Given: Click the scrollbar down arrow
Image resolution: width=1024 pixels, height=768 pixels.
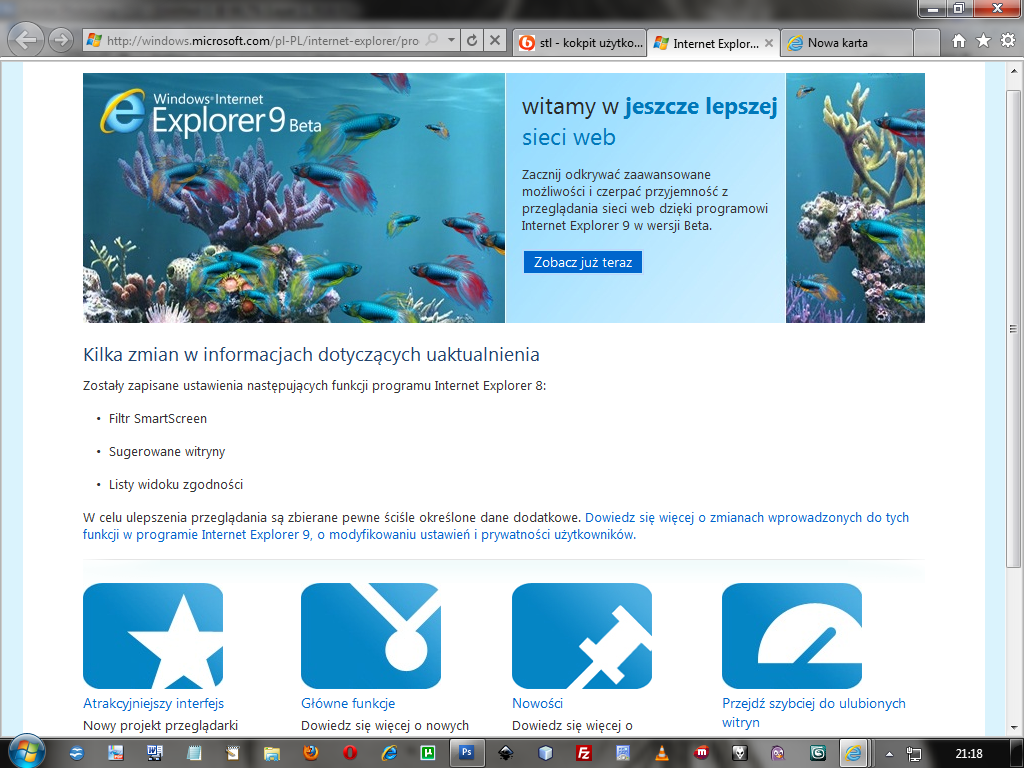Looking at the screenshot, I should [1014, 727].
